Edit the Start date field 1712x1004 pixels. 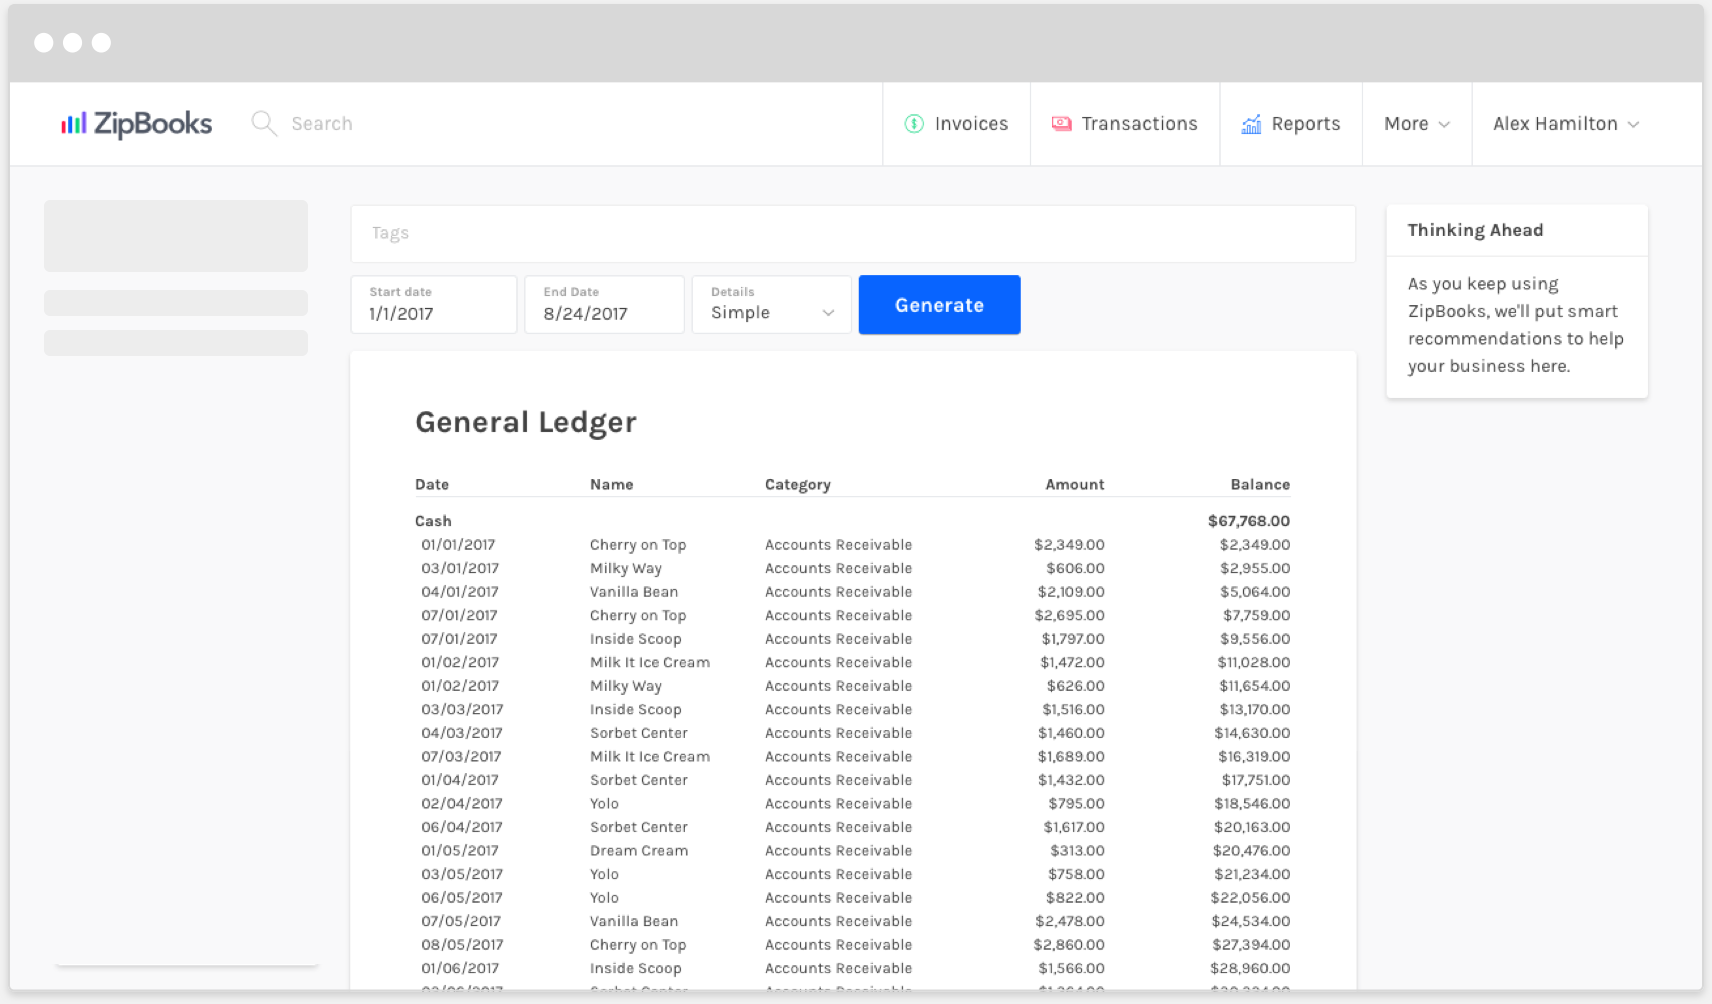433,305
